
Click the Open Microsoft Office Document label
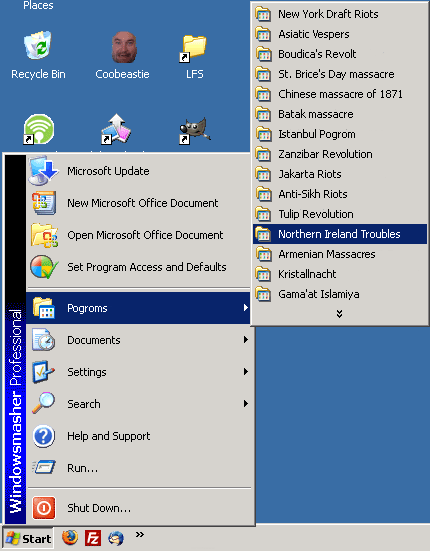pyautogui.click(x=145, y=235)
